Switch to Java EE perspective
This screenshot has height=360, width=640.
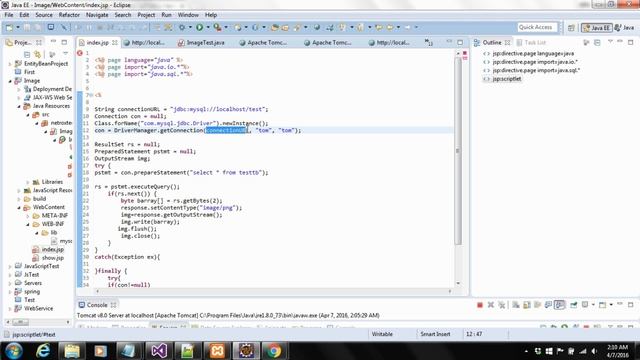click(597, 27)
